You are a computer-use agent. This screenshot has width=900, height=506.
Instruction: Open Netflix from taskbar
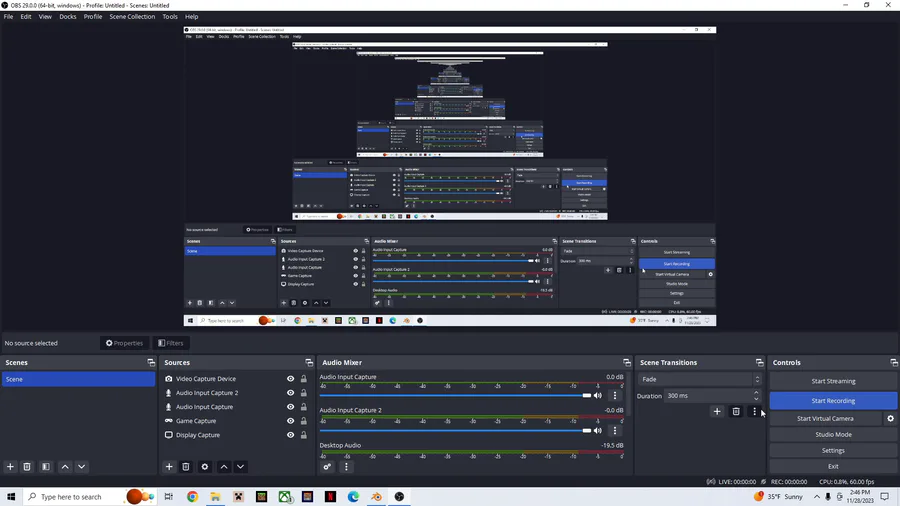tap(331, 497)
